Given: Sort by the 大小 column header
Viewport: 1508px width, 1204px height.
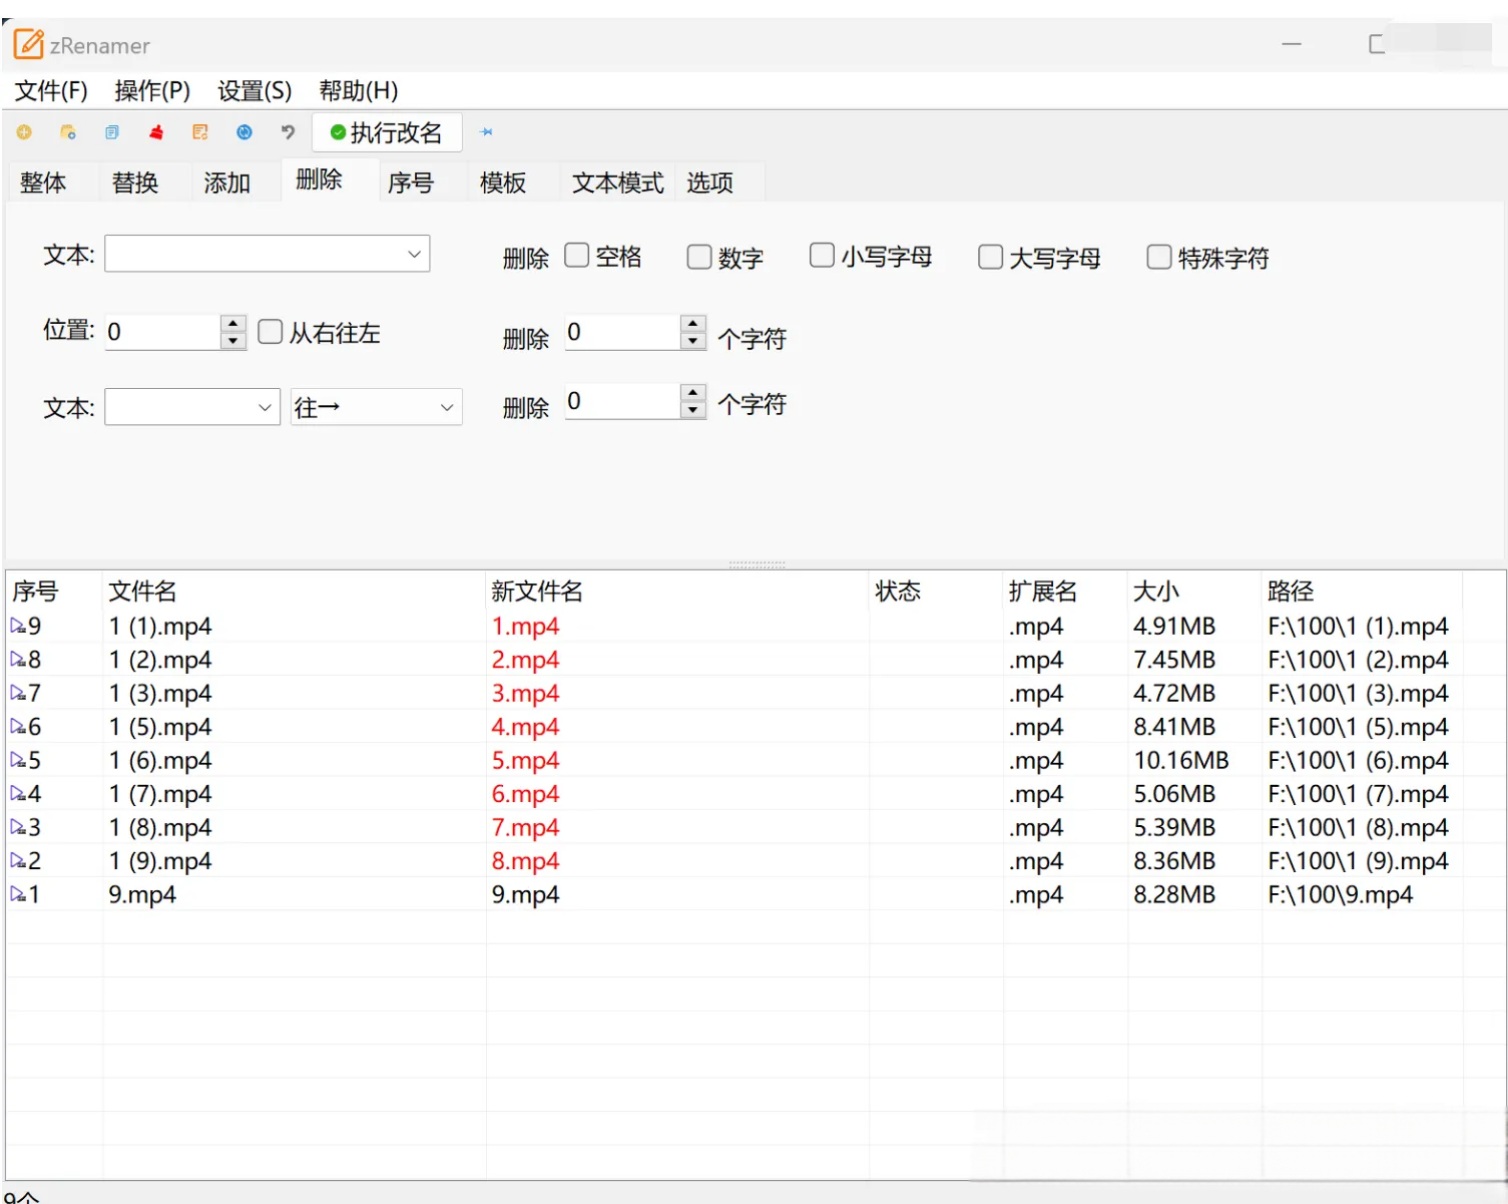Looking at the screenshot, I should [x=1194, y=591].
